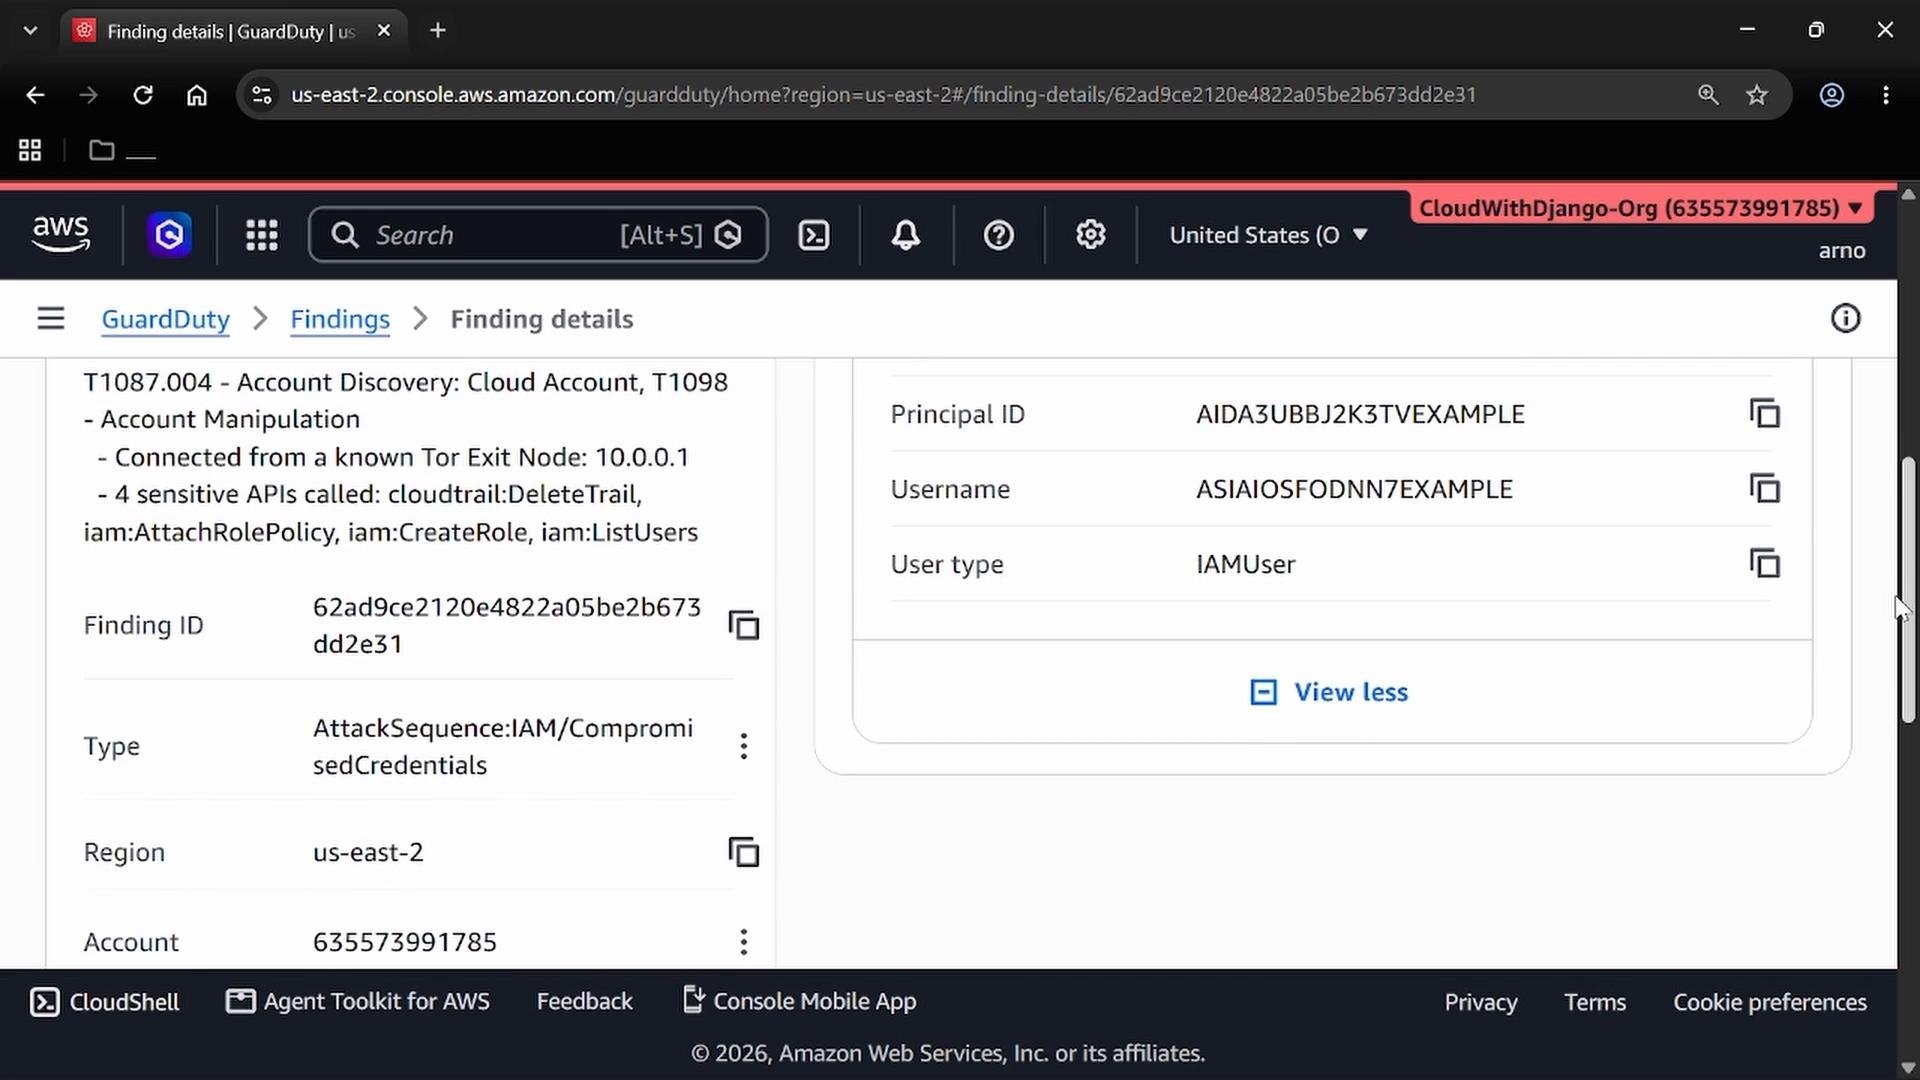Open the Amazon Q assistant icon

pos(169,235)
